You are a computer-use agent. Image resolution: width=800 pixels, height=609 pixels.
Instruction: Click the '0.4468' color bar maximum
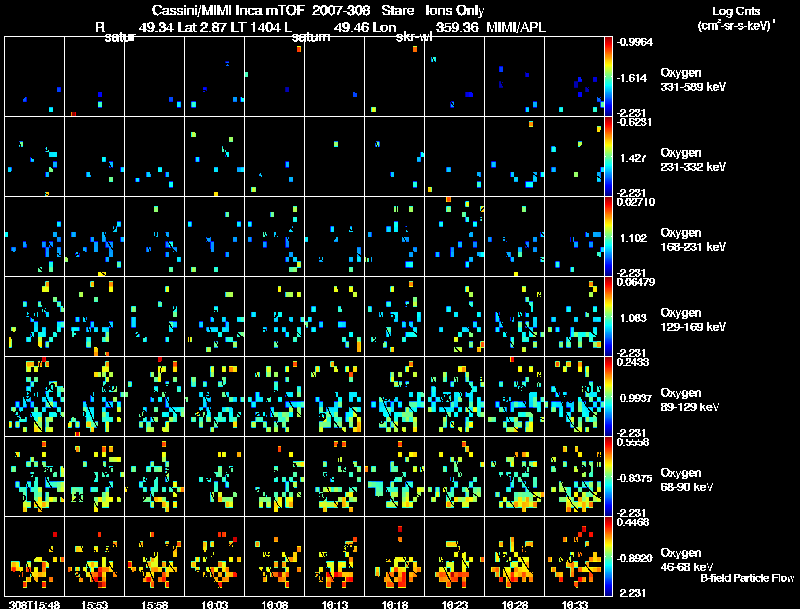click(x=633, y=522)
